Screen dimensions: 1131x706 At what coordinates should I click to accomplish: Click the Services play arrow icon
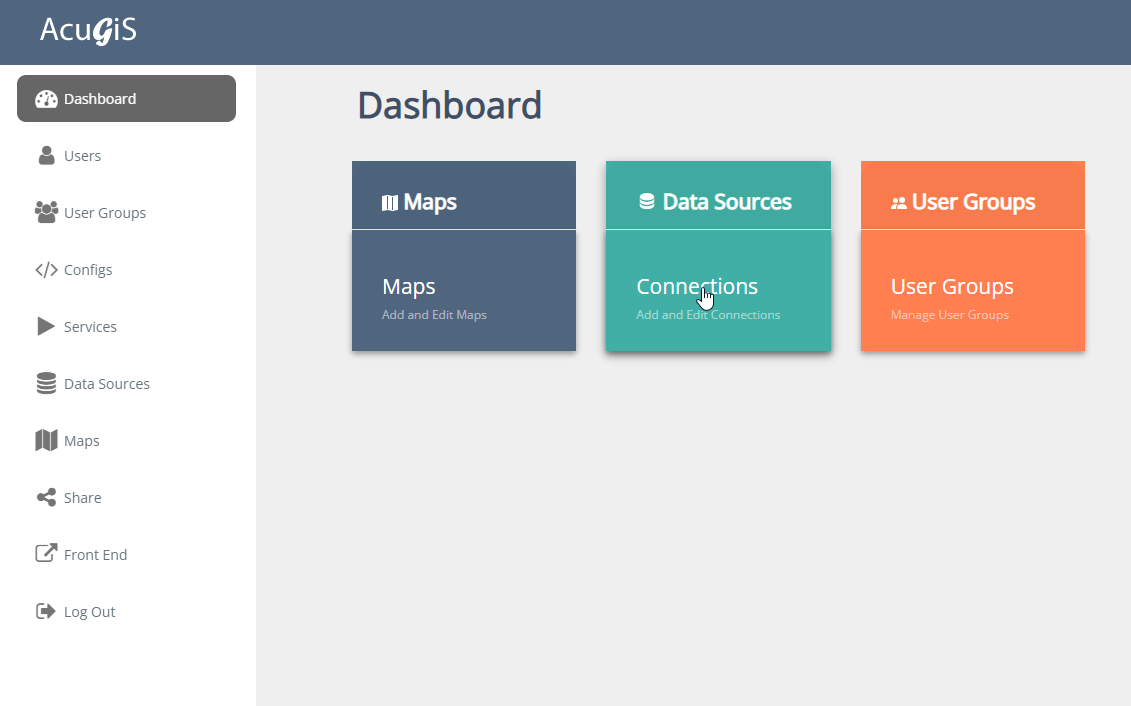coord(46,327)
